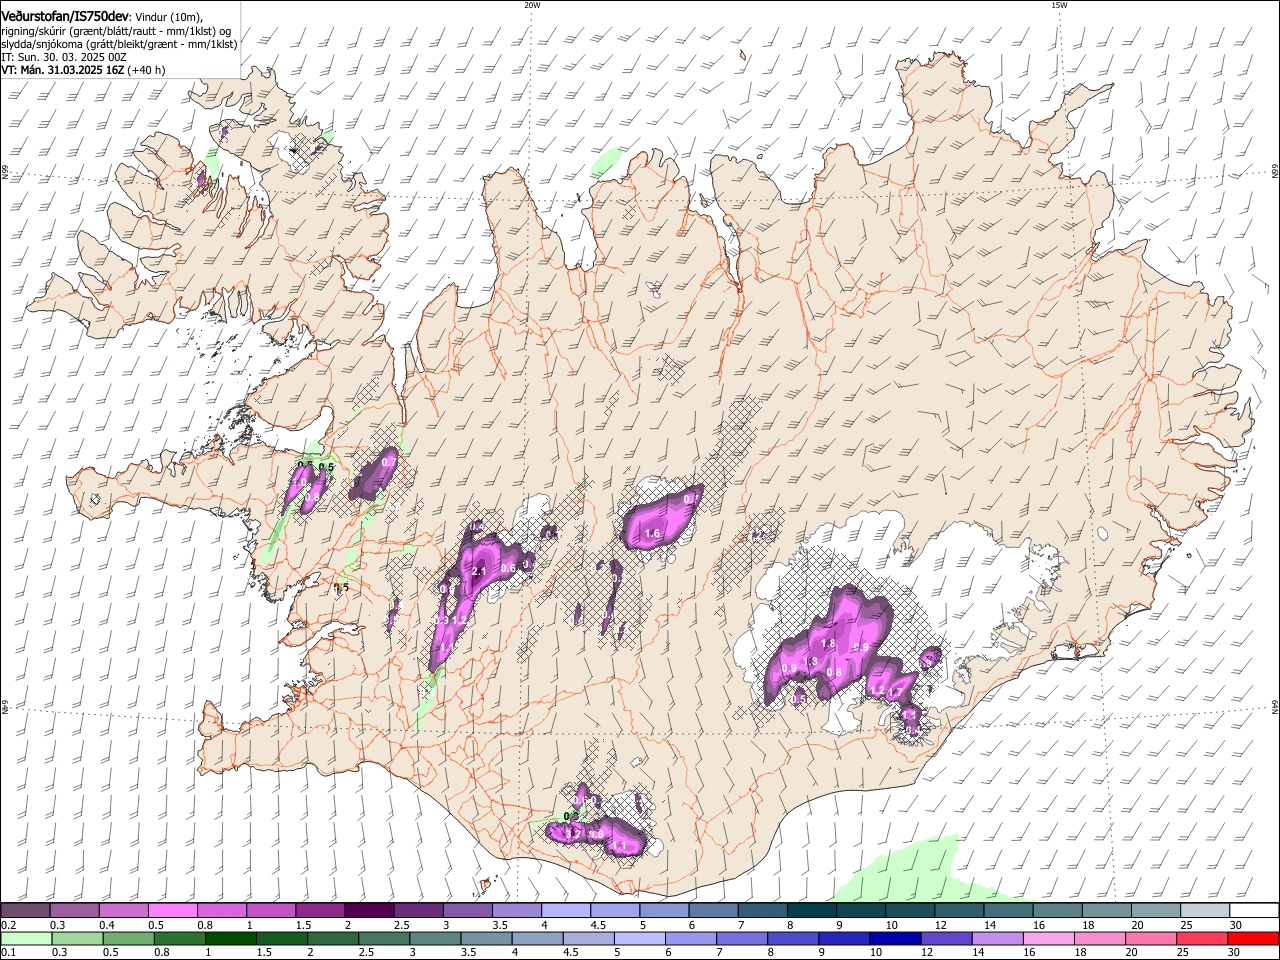Screen dimensions: 1280x960
Task: Click the 0.2 label in the snow legend
Action: 8,925
